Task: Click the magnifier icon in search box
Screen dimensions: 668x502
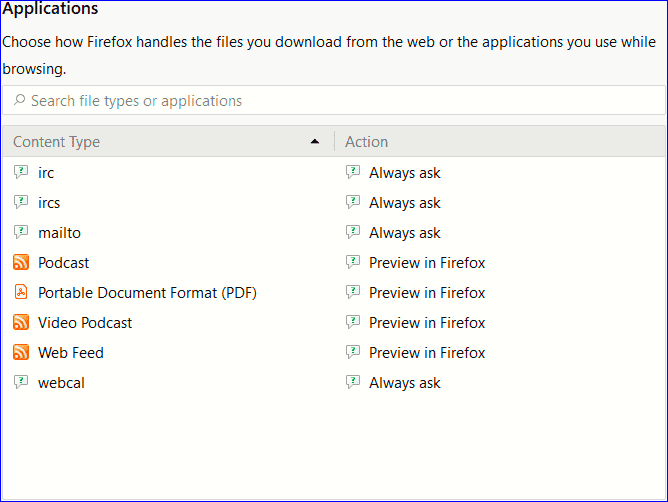Action: click(19, 100)
